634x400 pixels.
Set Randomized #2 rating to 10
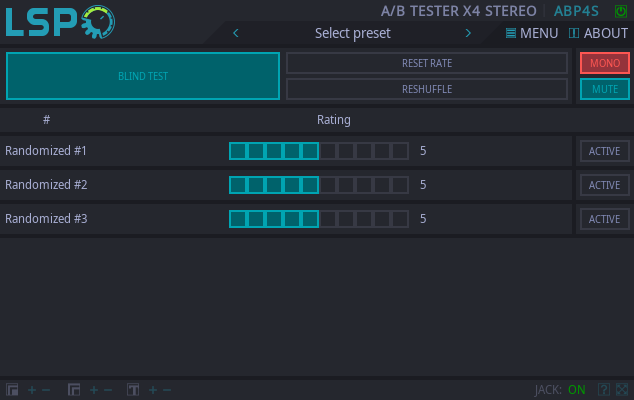[400, 185]
